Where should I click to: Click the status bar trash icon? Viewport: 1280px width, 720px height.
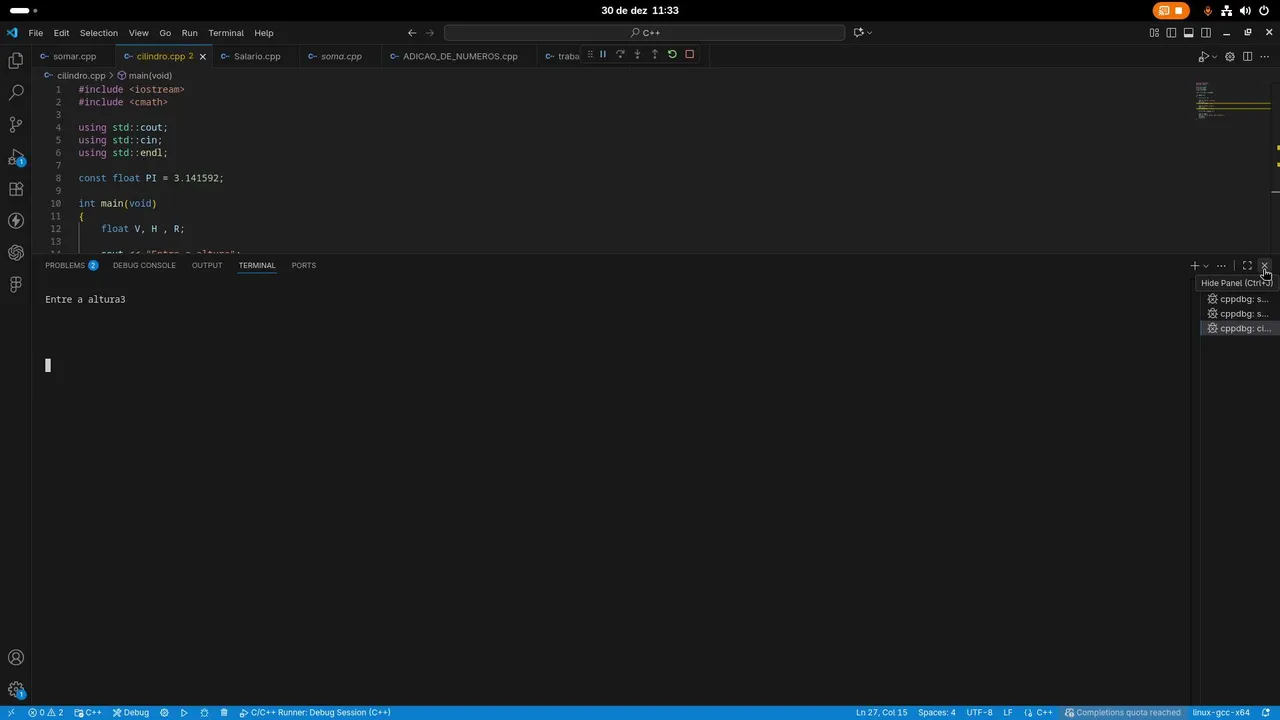(224, 713)
